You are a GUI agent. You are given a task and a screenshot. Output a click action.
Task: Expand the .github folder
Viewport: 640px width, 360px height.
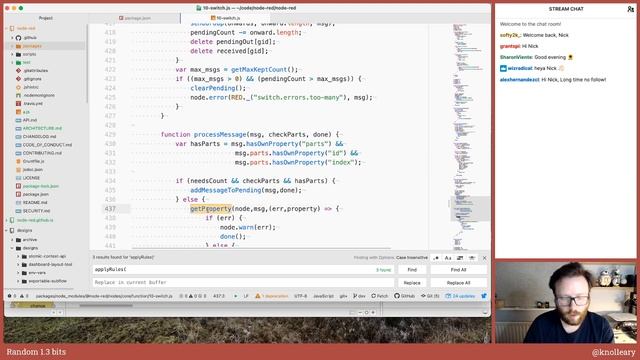[12, 38]
